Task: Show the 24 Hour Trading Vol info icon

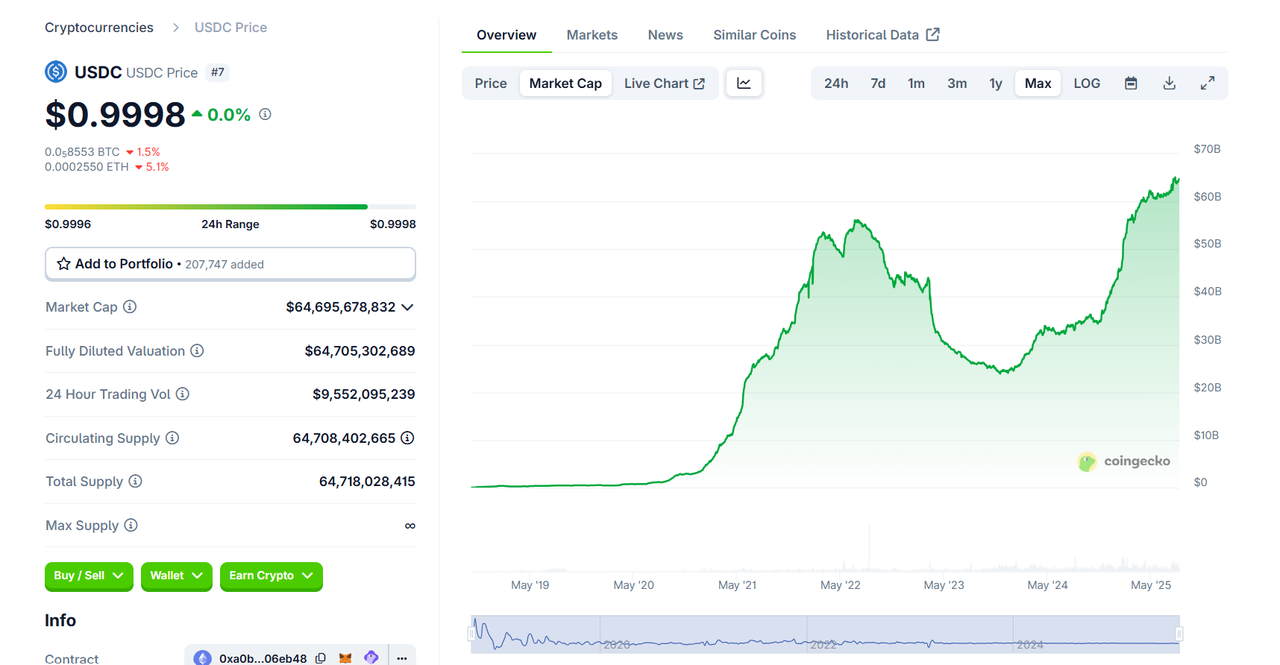Action: [183, 394]
